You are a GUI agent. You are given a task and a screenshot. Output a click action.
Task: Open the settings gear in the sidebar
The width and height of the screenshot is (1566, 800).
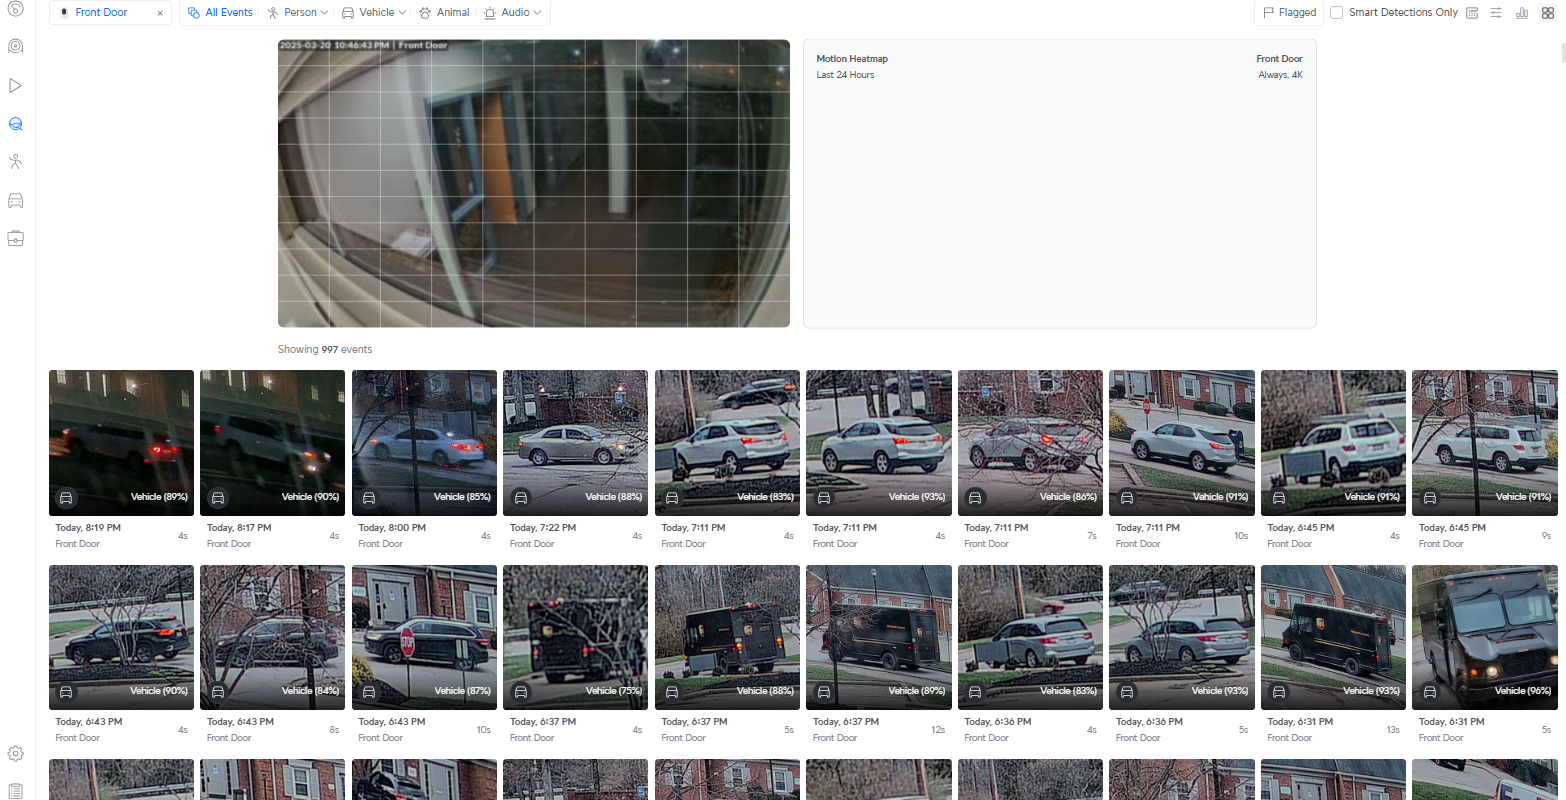coord(15,754)
